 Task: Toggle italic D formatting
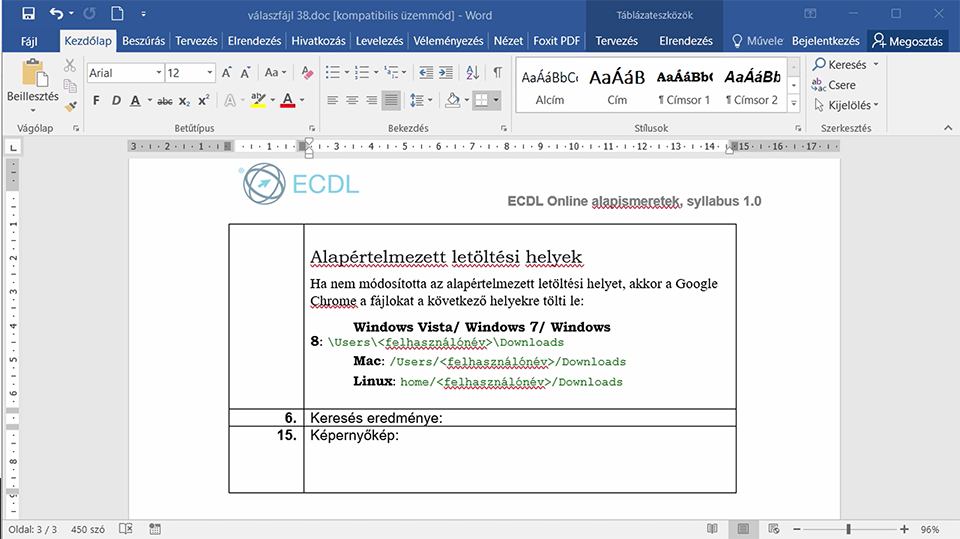pyautogui.click(x=116, y=100)
